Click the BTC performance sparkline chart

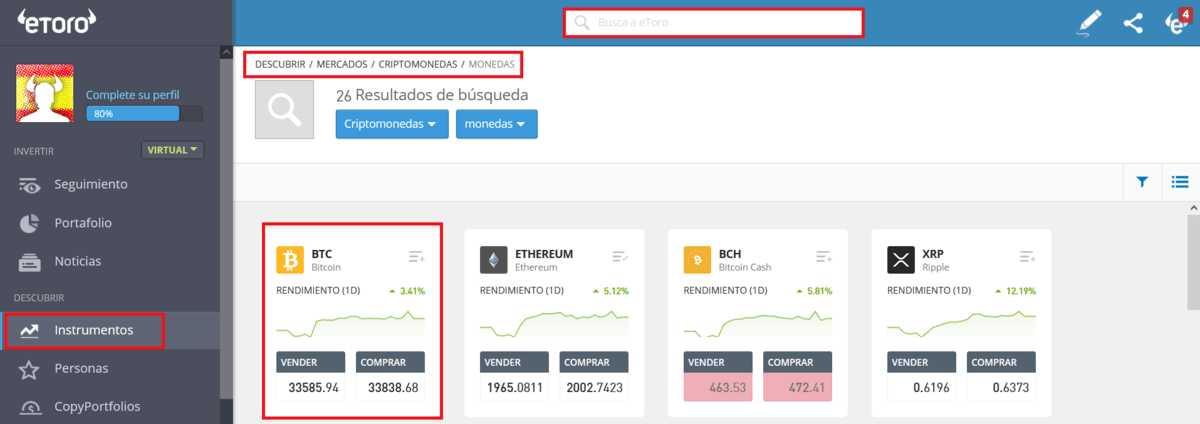tap(350, 322)
